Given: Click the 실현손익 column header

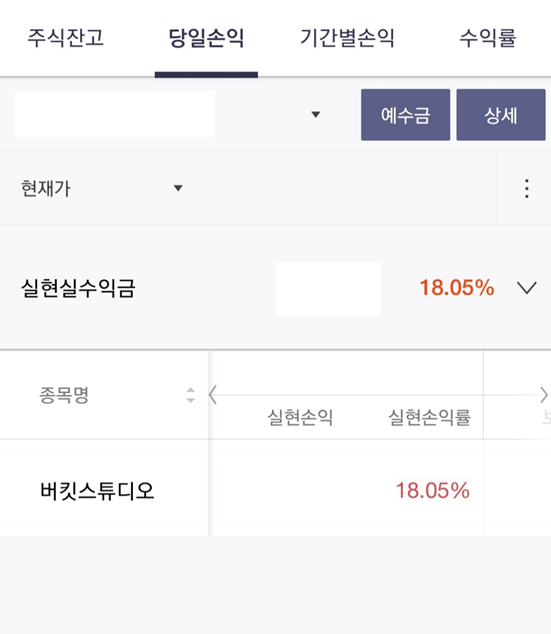Looking at the screenshot, I should 300,418.
